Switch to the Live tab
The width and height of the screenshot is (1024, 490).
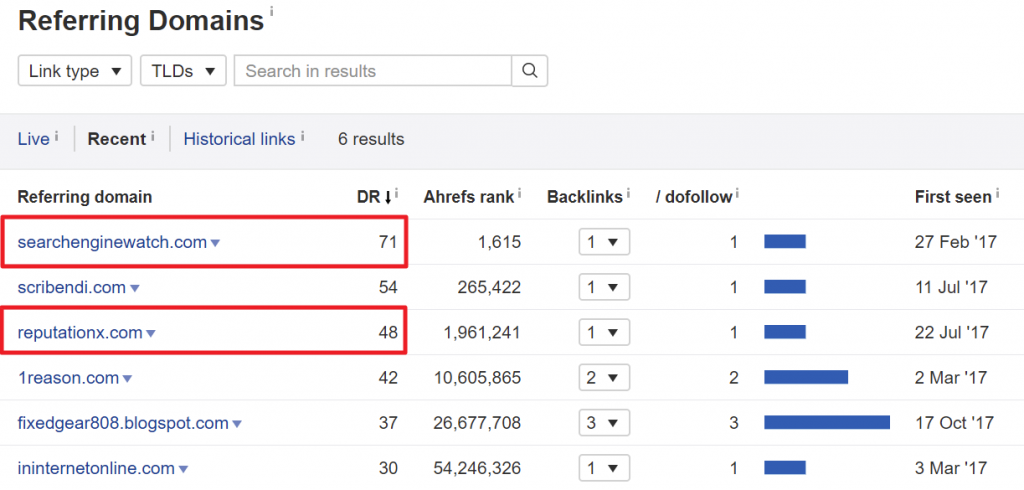(33, 139)
